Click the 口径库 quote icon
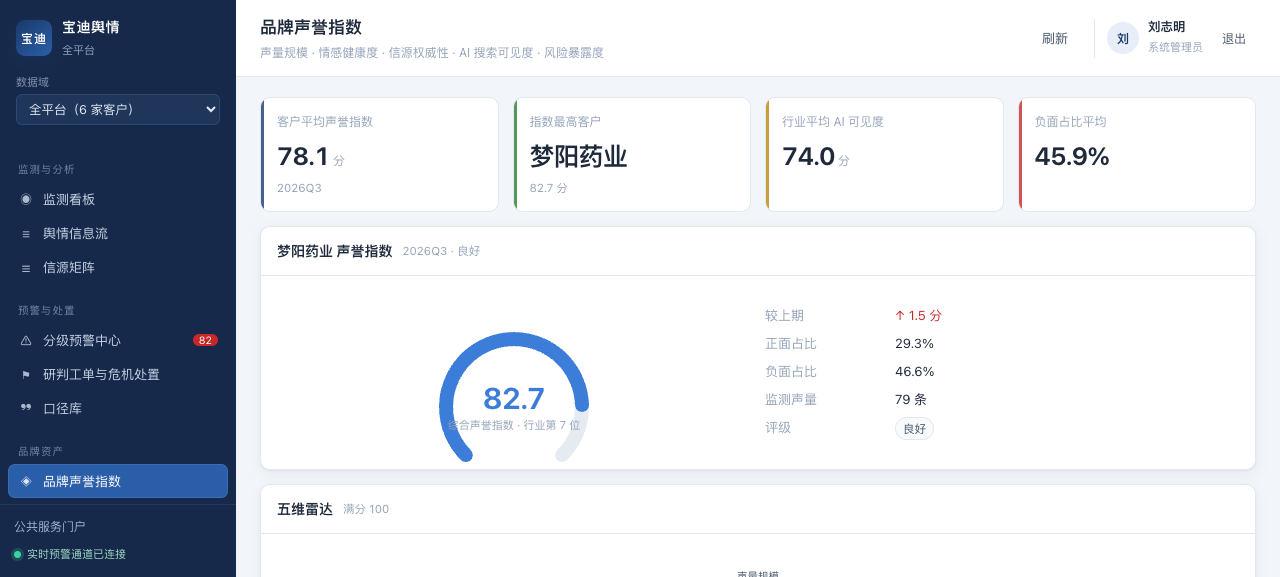The height and width of the screenshot is (577, 1280). click(x=26, y=408)
